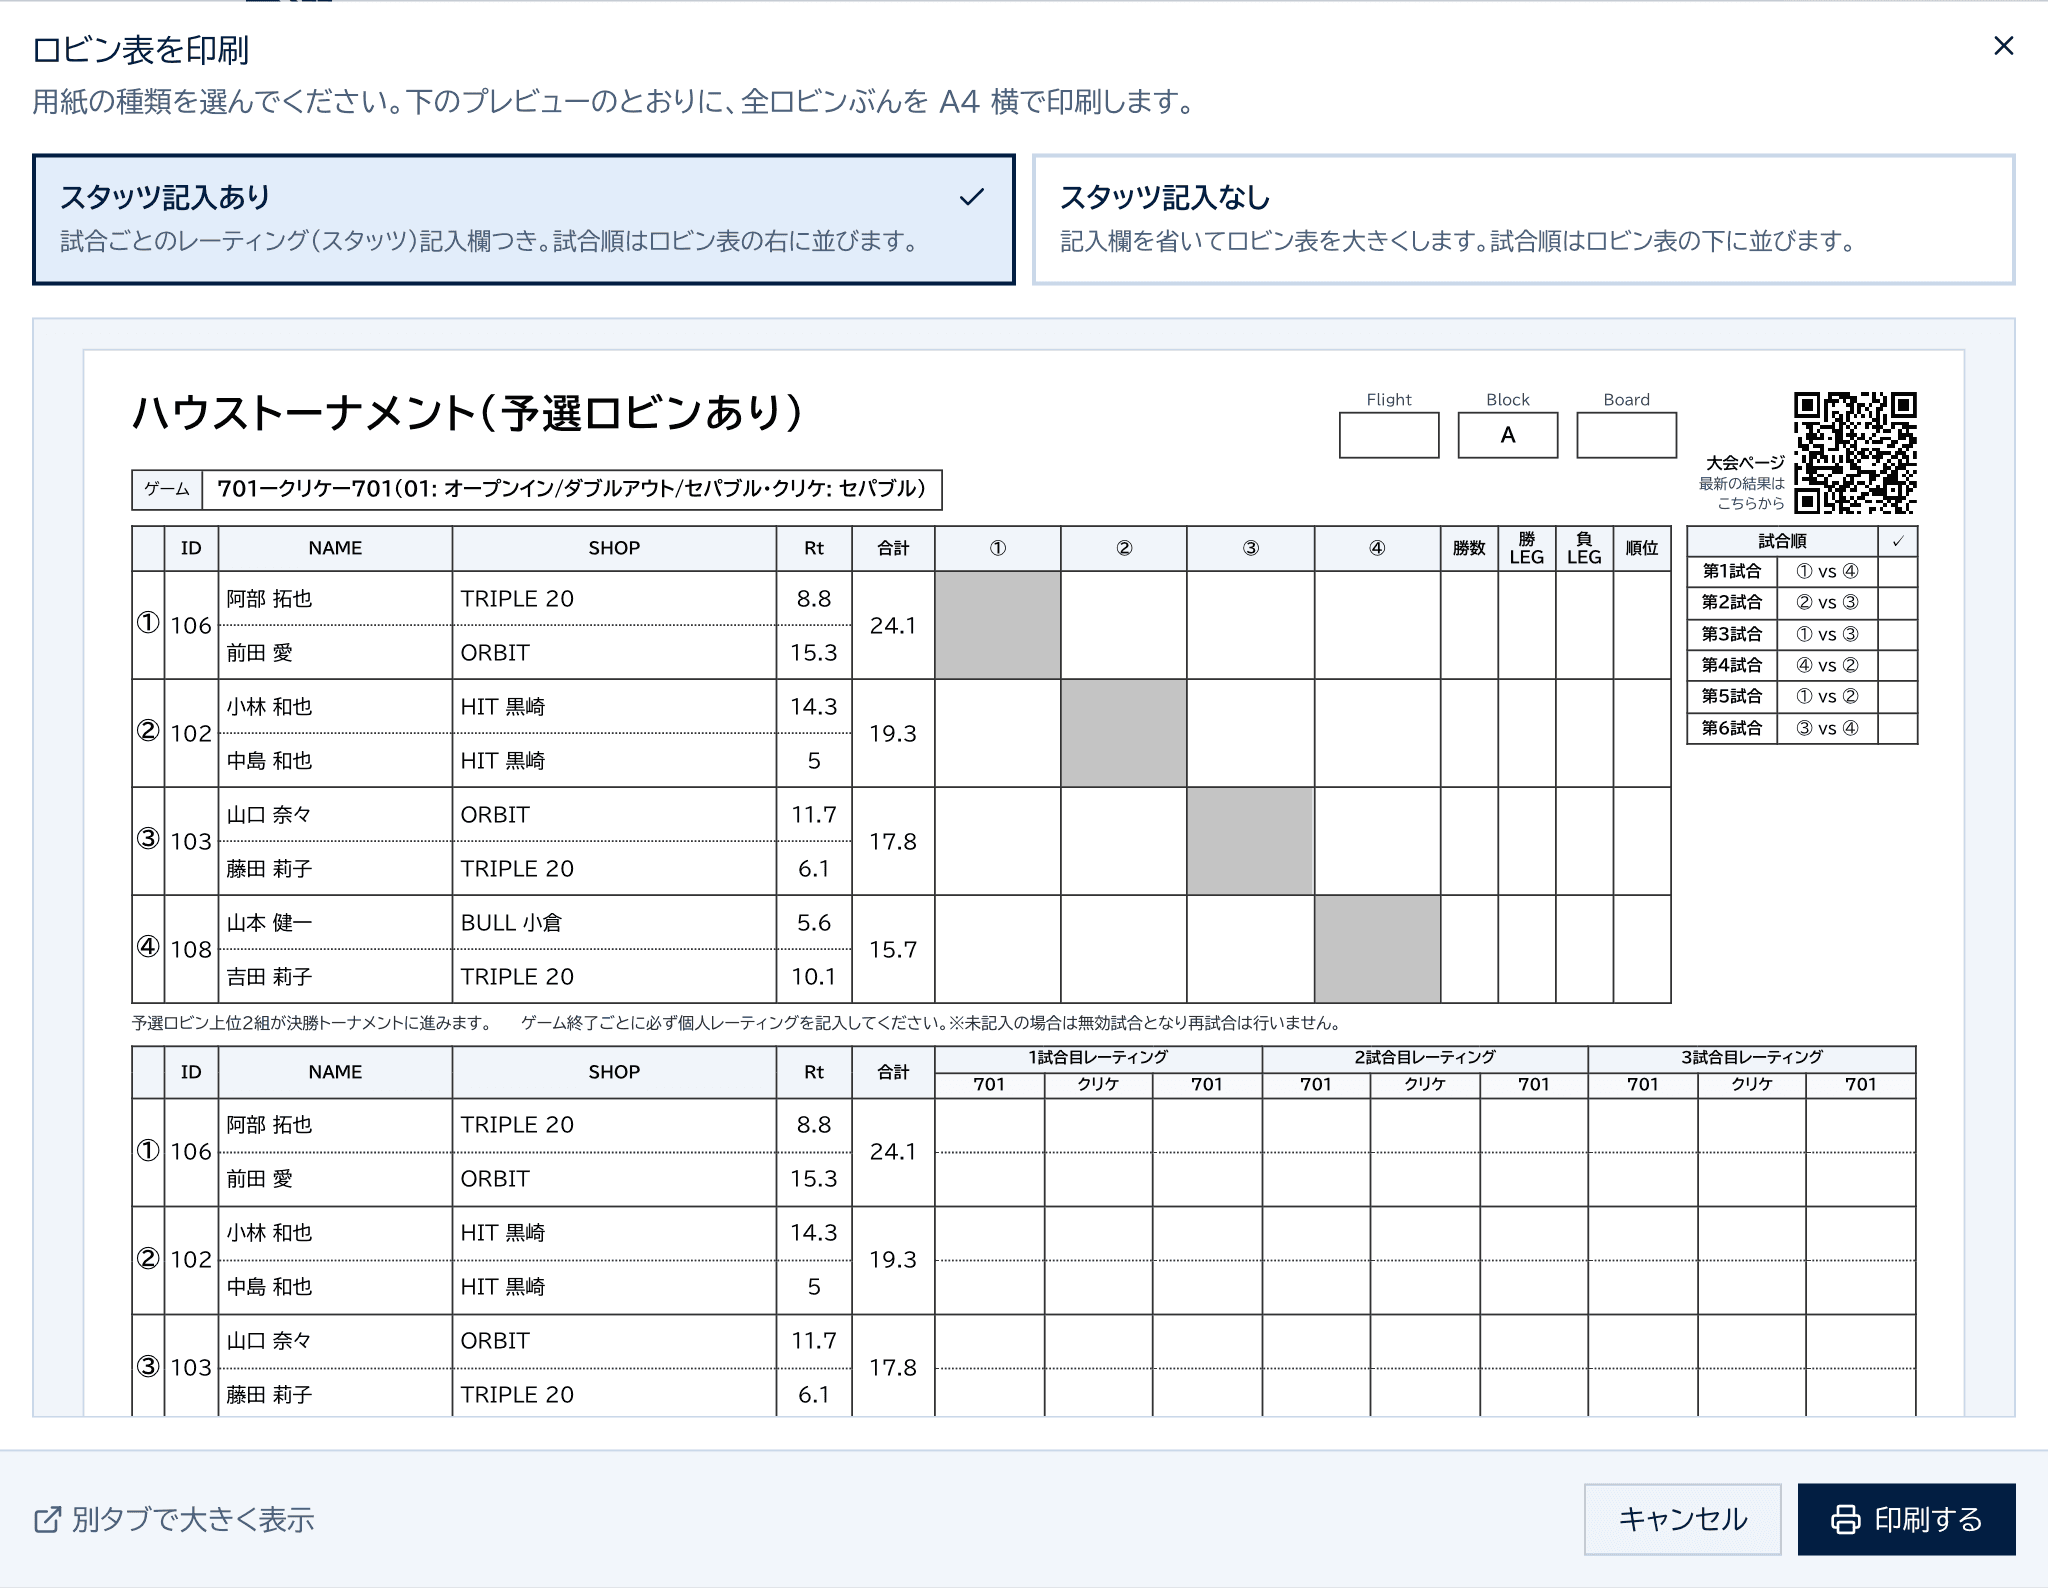2048x1588 pixels.
Task: Click the name 山本 健一 in robin table
Action: pos(269,923)
